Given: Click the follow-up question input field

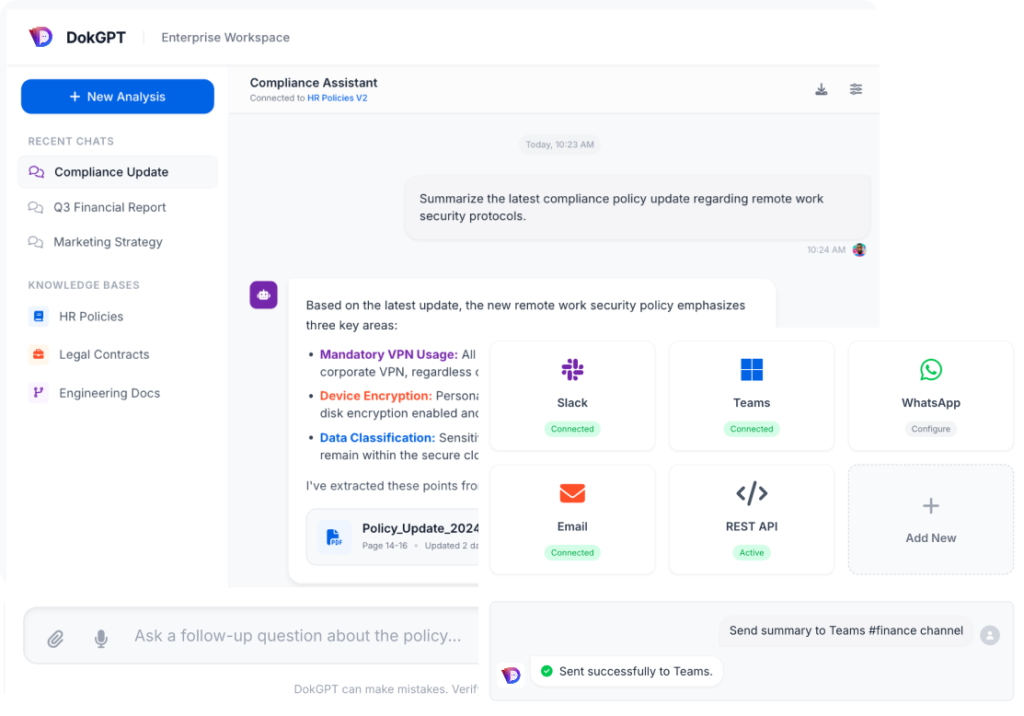Looking at the screenshot, I should tap(298, 636).
